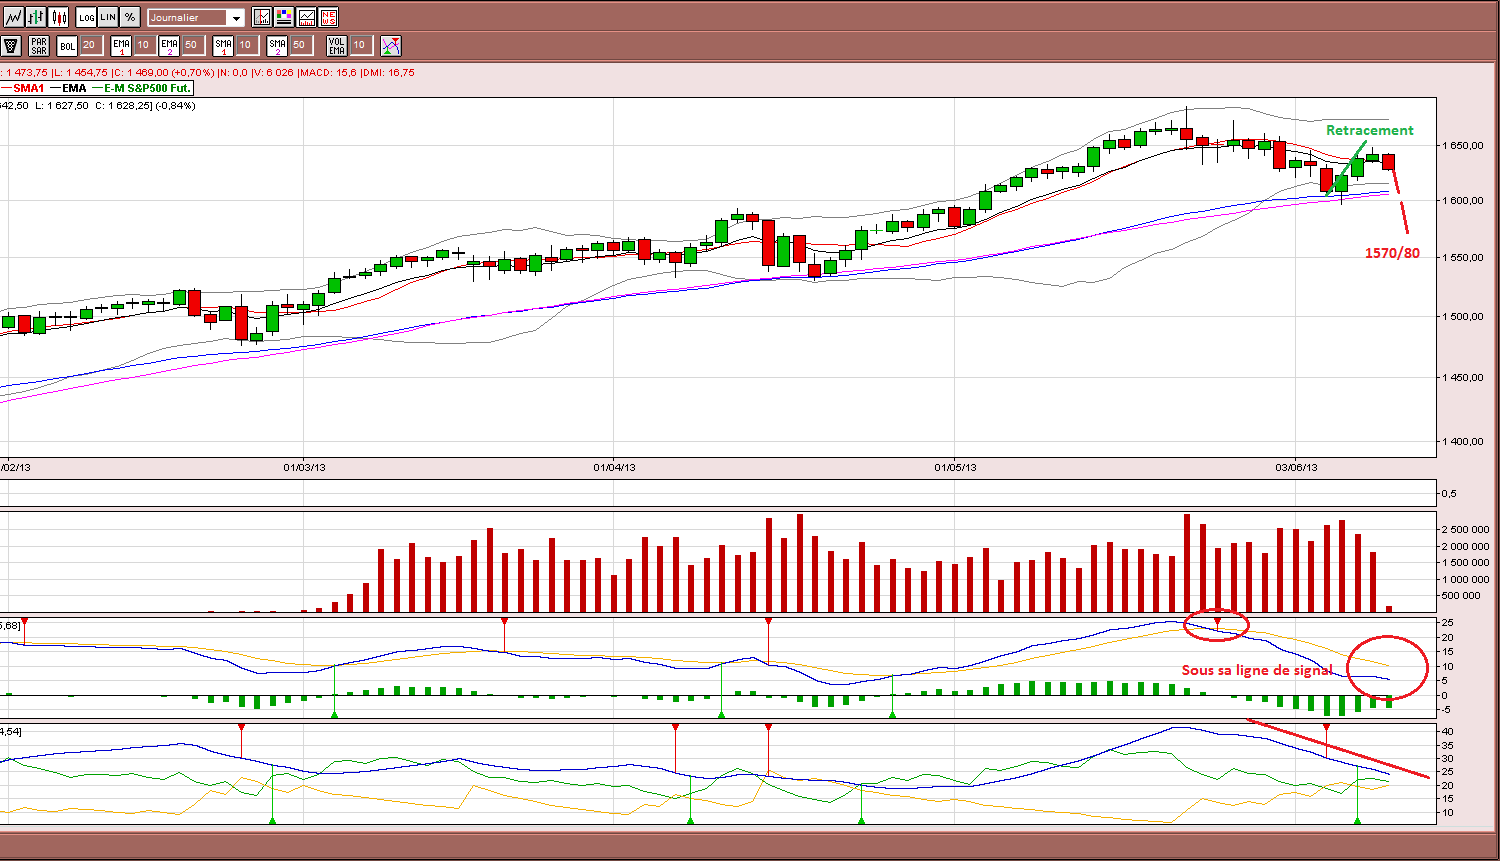Switch to bar (OHLC) chart display
1501x861 pixels.
[x=36, y=17]
